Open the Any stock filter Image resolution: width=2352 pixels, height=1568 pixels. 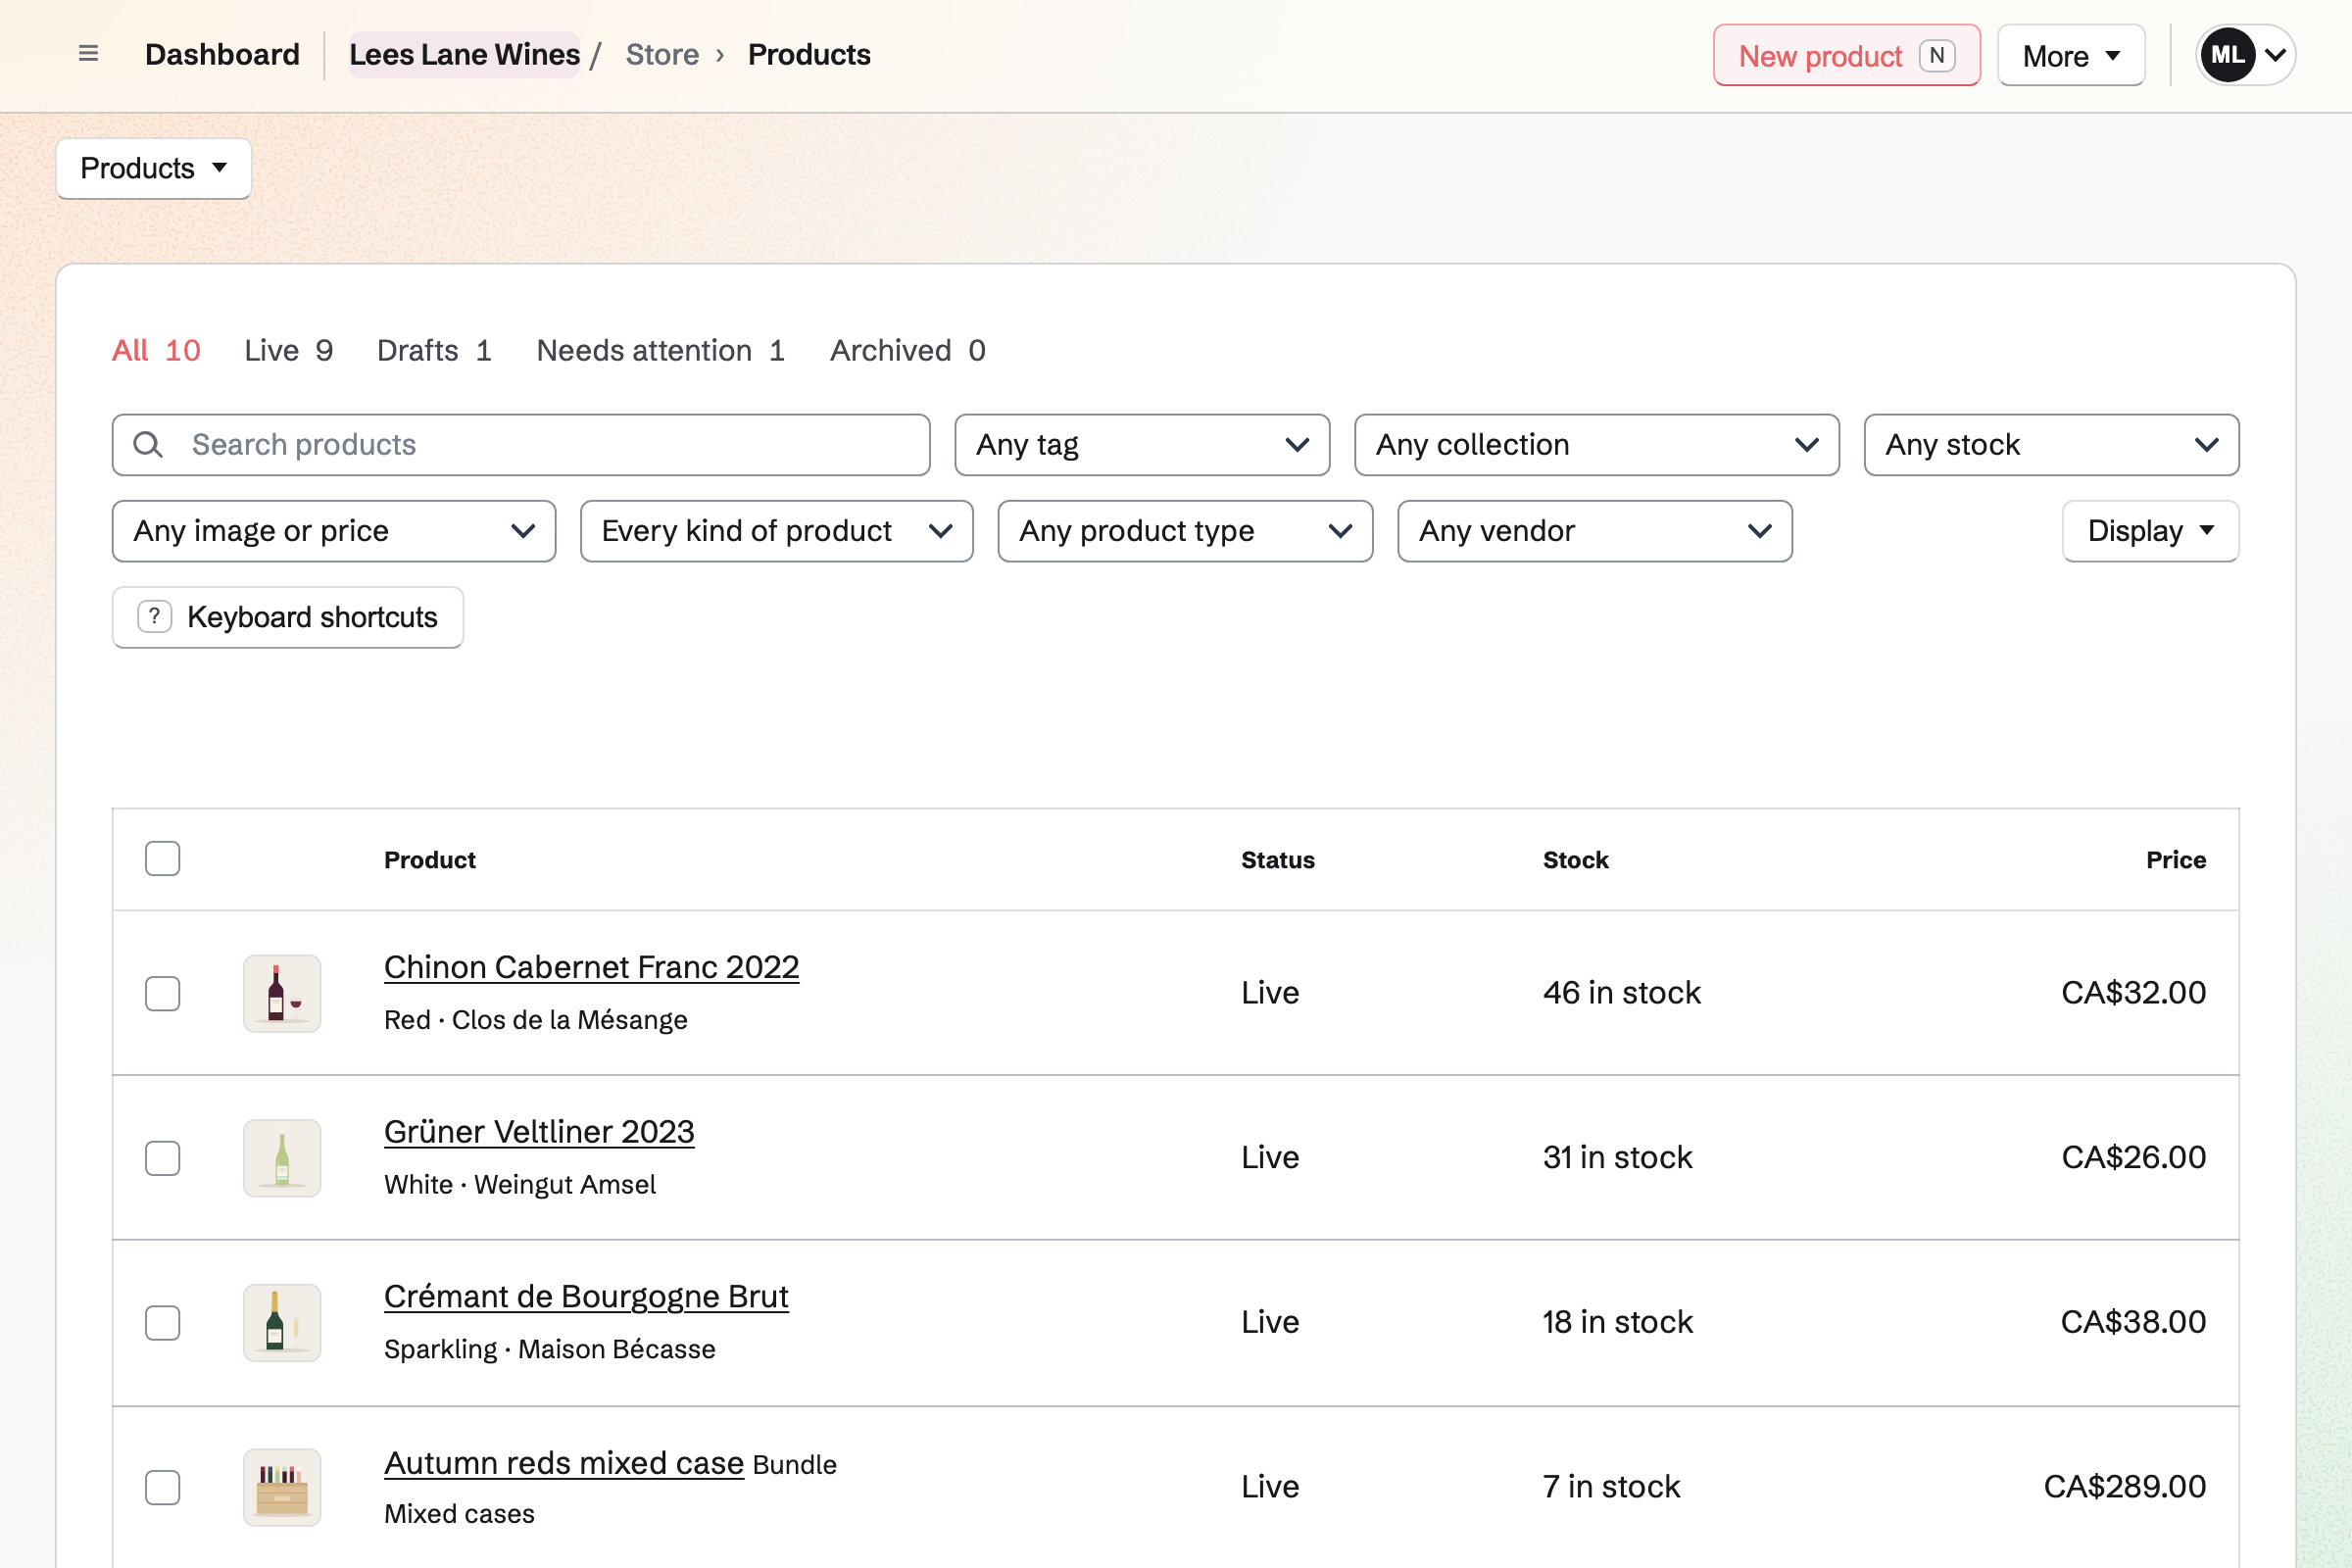click(x=2051, y=445)
